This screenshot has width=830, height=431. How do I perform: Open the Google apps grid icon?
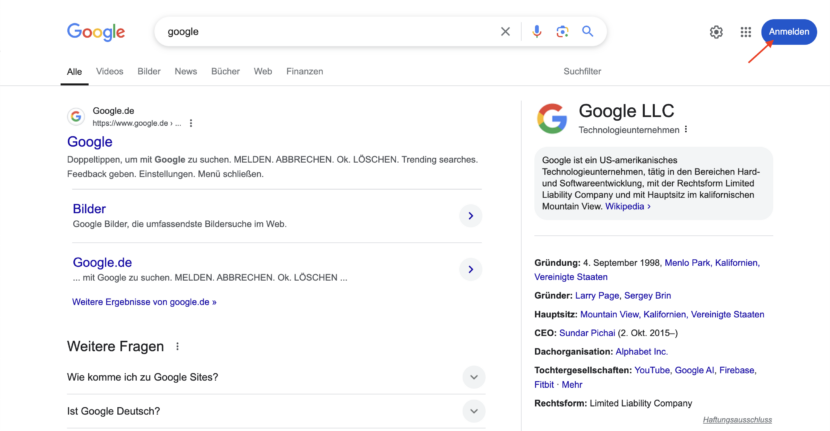(x=746, y=32)
